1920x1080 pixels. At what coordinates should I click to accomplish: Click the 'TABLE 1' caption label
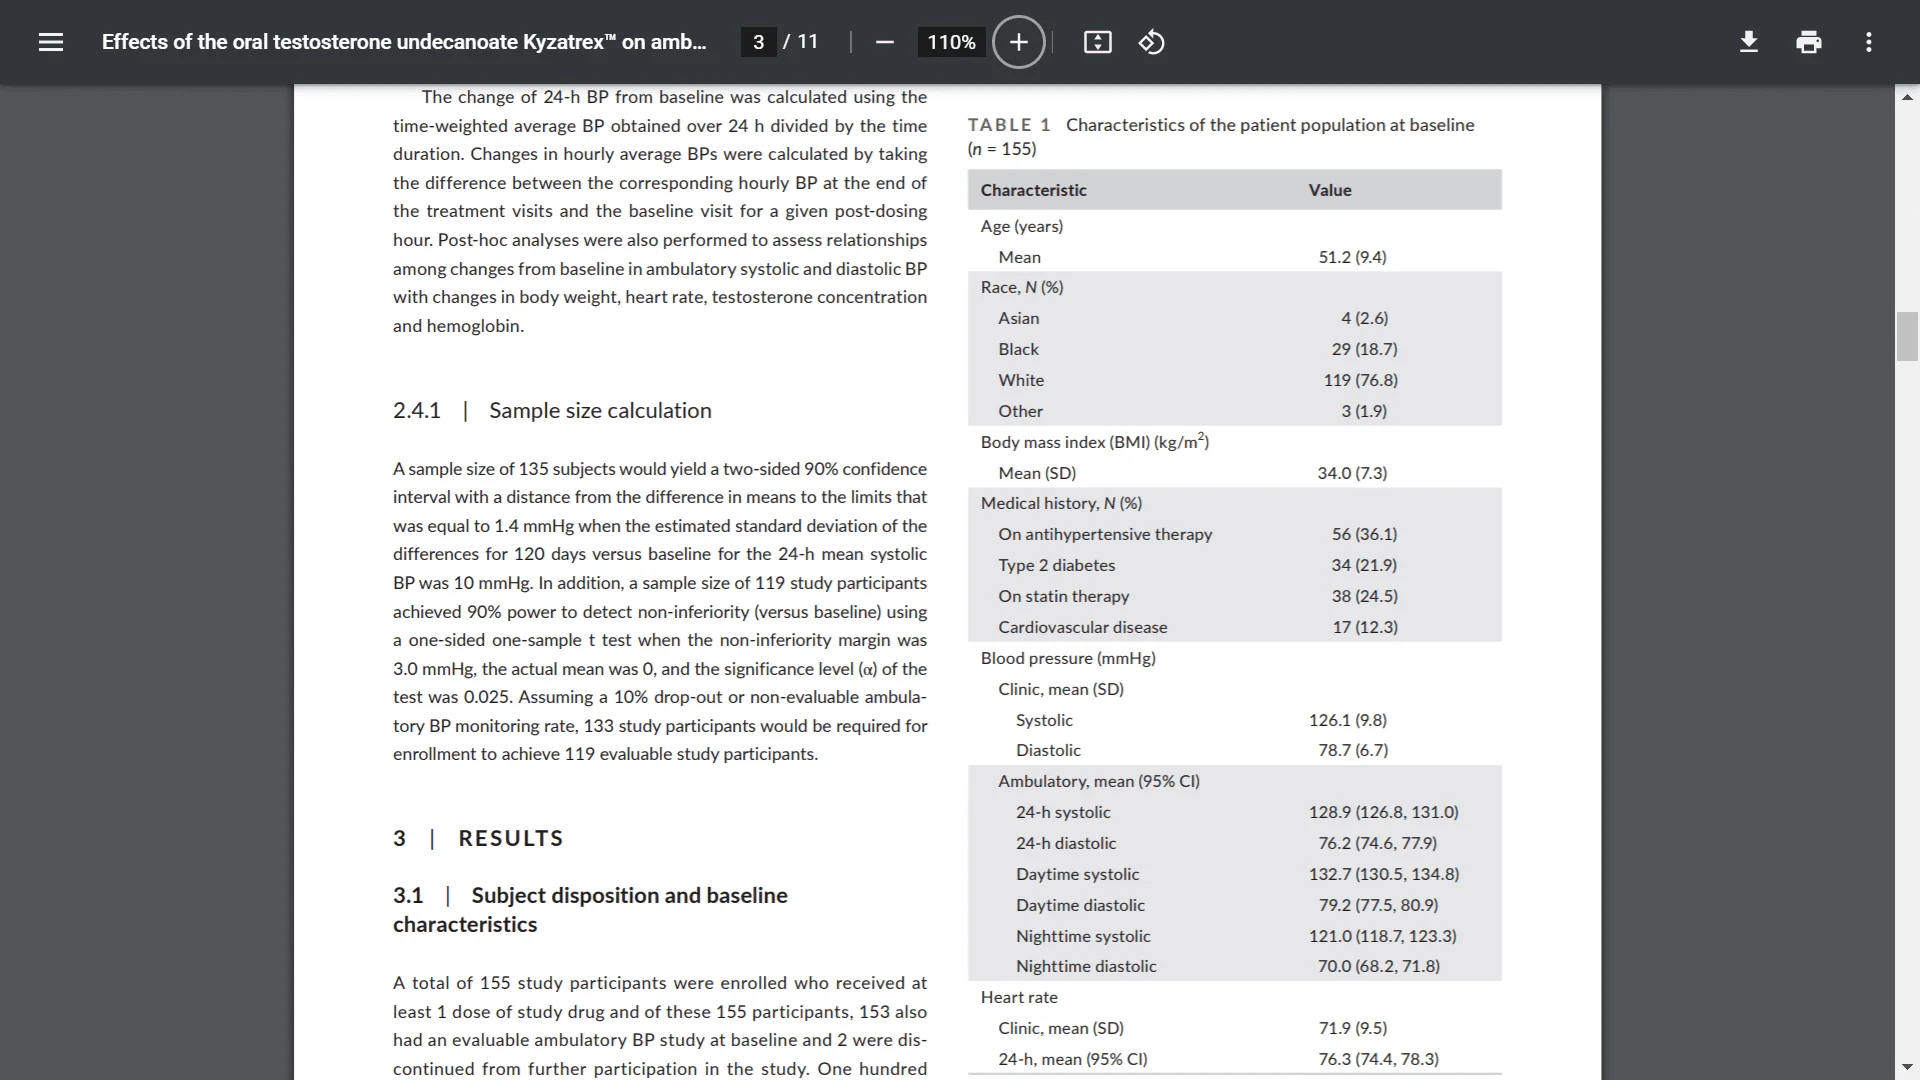click(1009, 125)
